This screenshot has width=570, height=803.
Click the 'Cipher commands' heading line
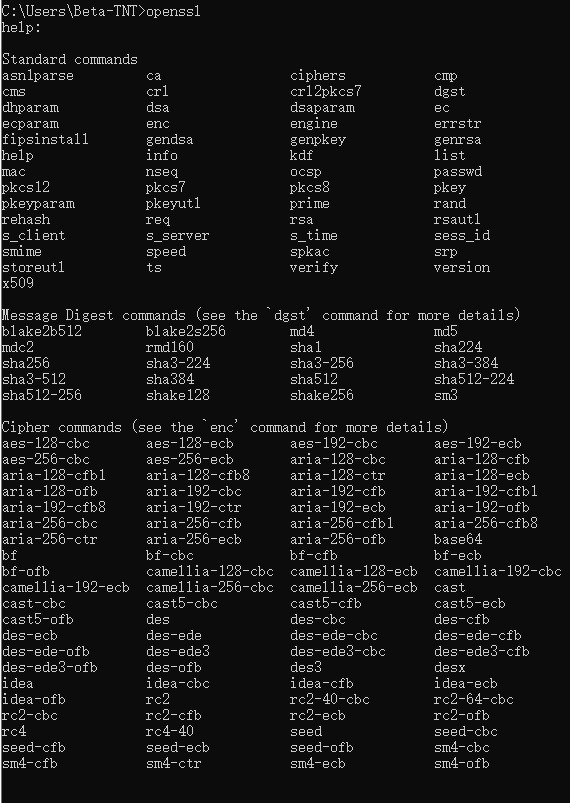tap(225, 427)
